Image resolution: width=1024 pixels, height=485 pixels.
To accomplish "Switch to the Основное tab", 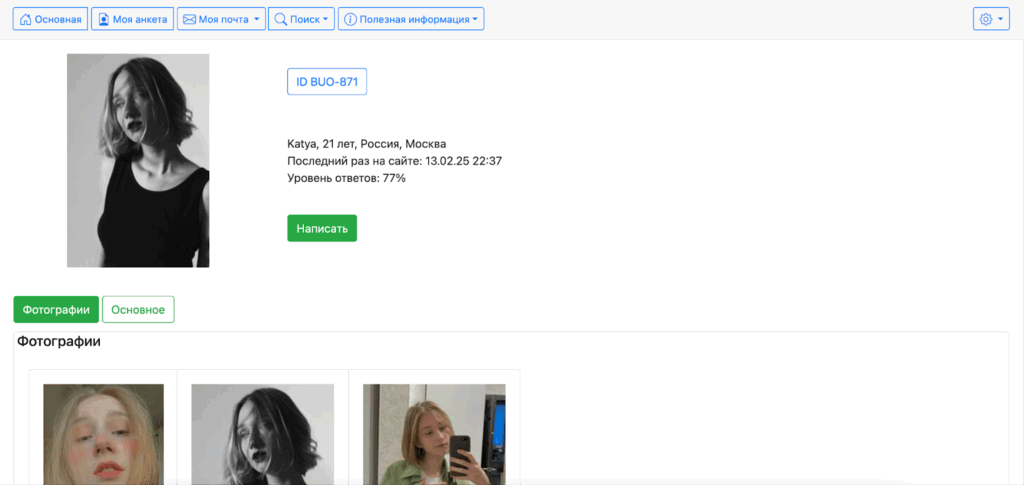I will click(x=138, y=310).
